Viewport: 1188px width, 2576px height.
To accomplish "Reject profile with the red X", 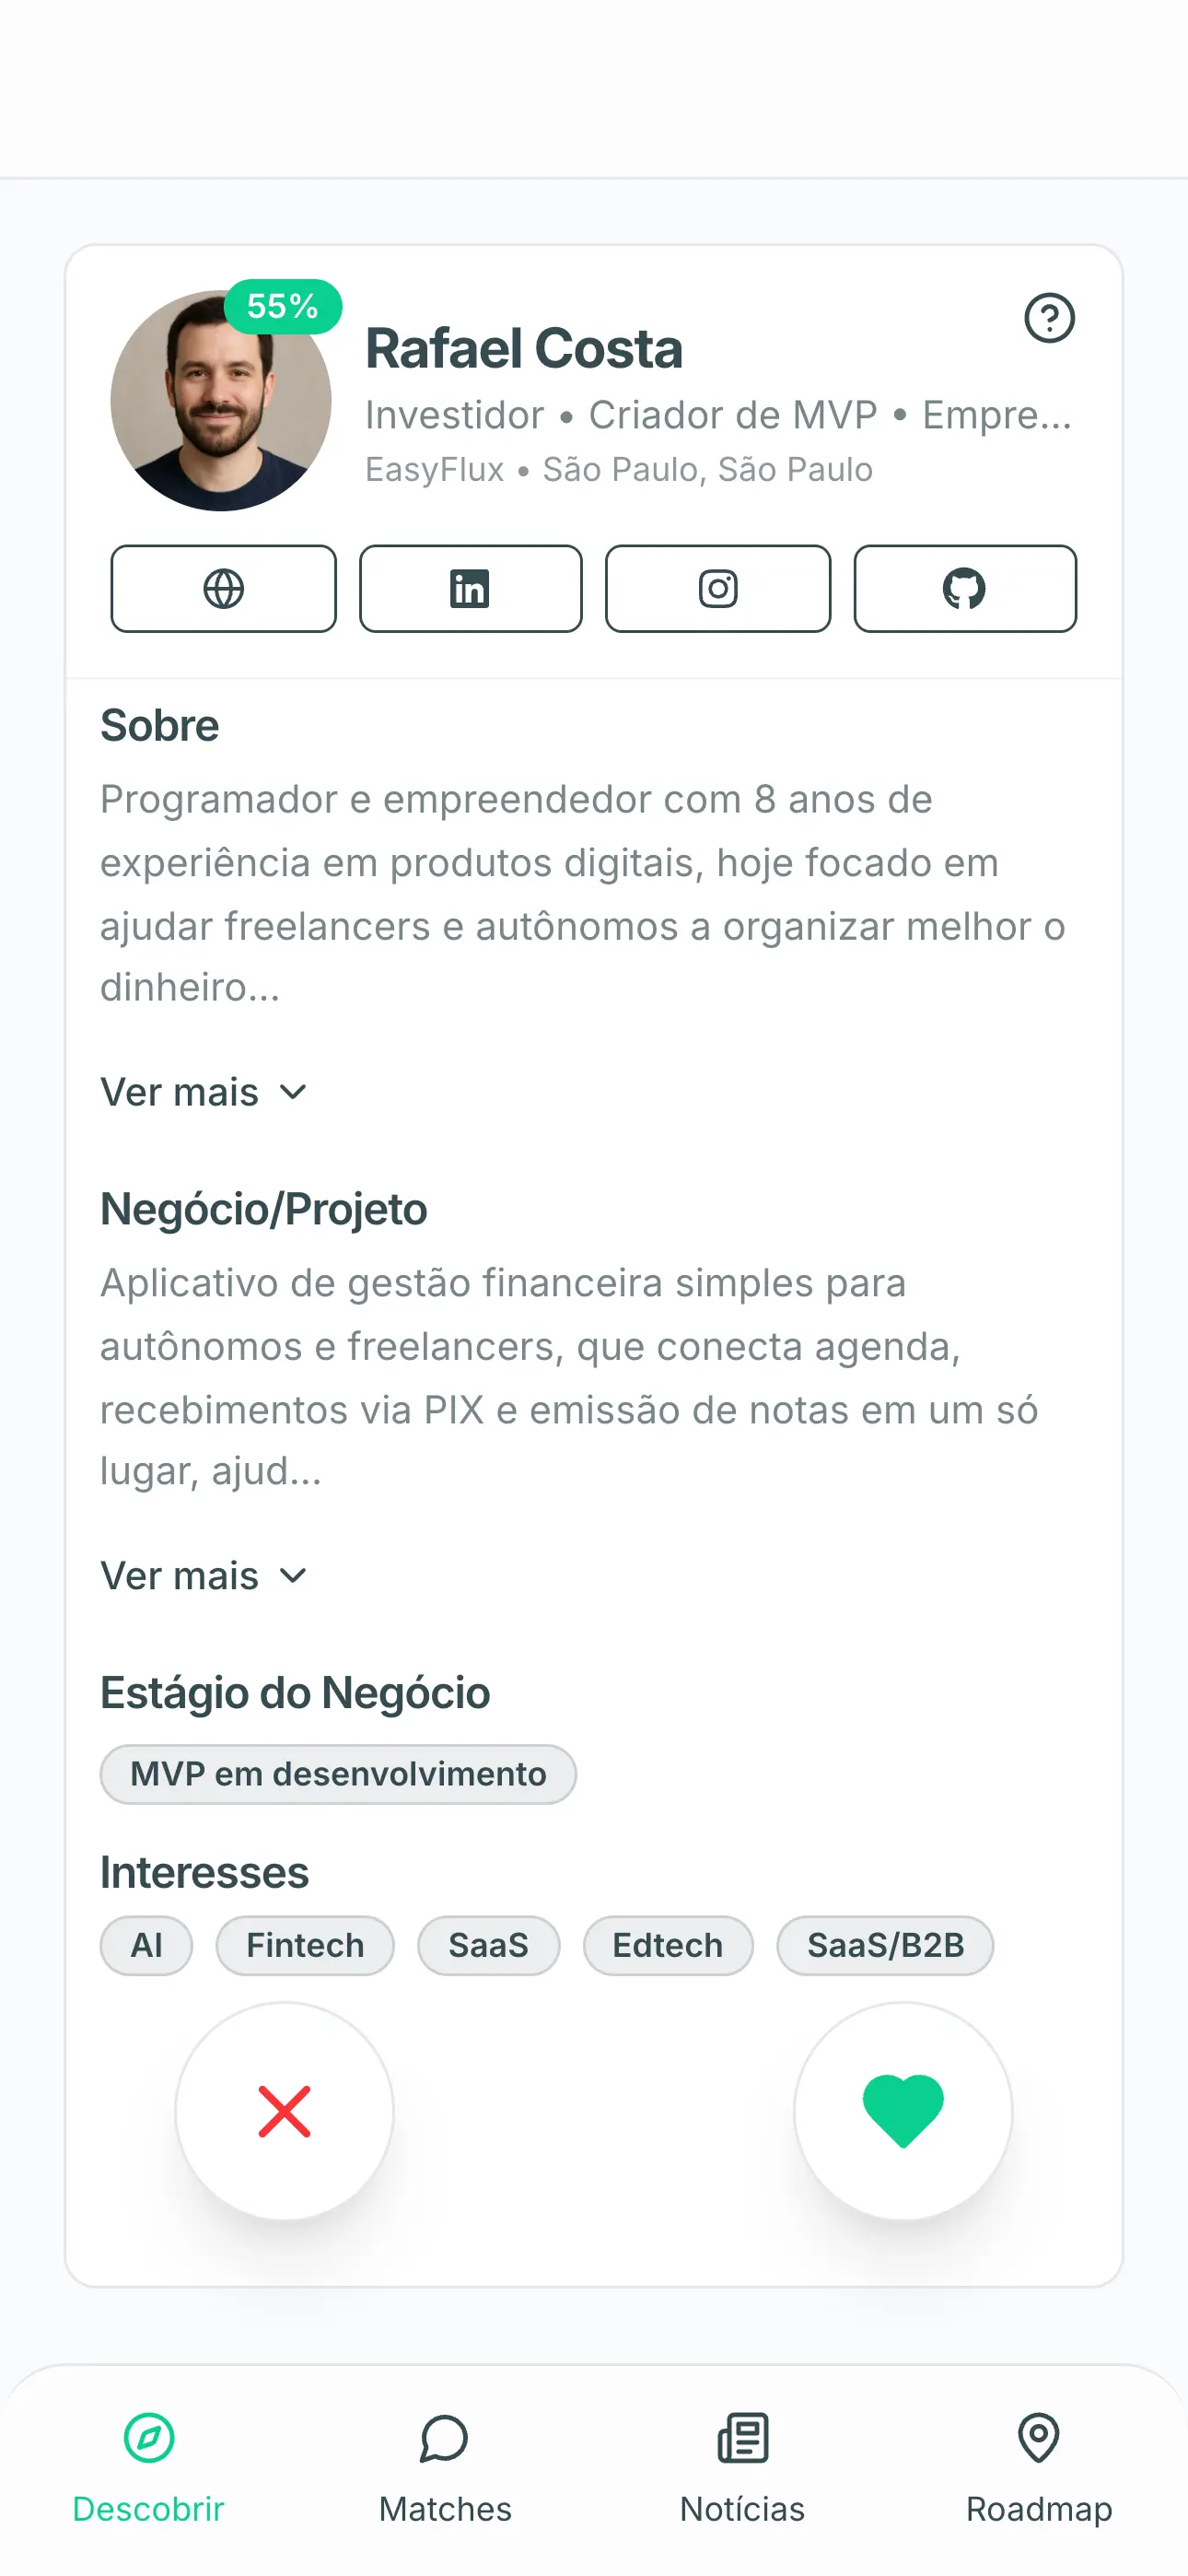I will click(284, 2111).
